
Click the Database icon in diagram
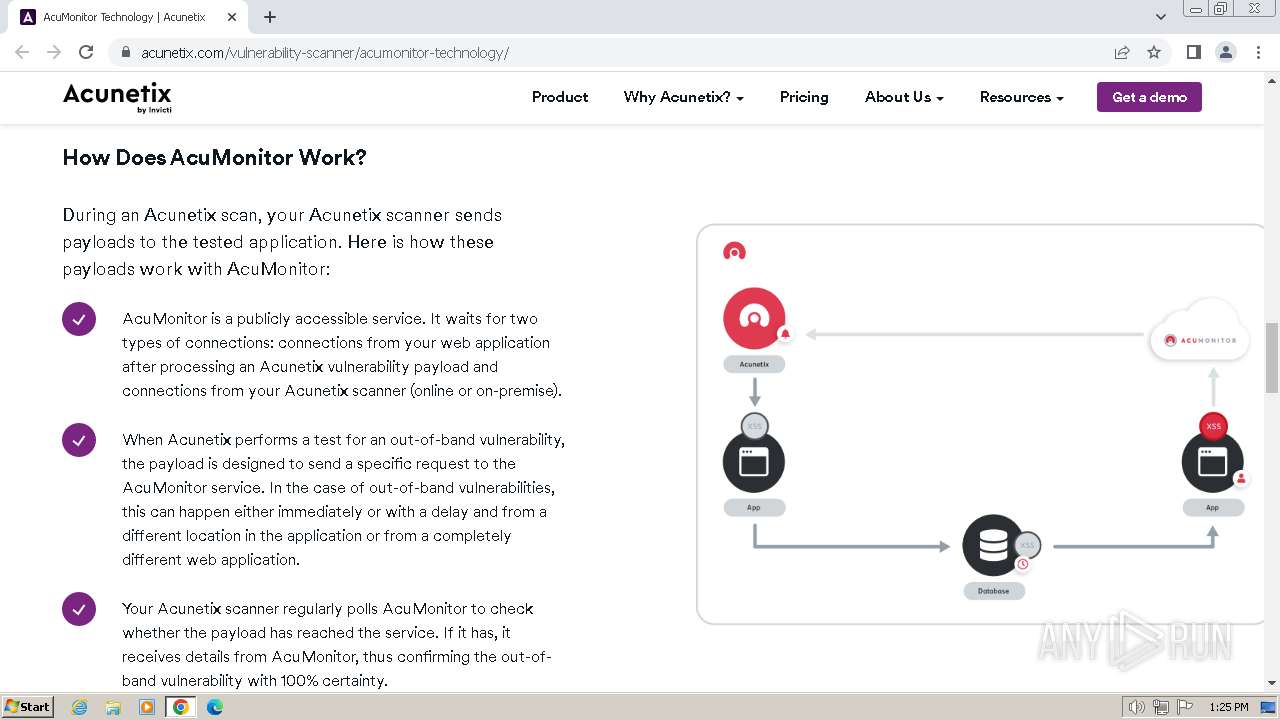click(993, 545)
